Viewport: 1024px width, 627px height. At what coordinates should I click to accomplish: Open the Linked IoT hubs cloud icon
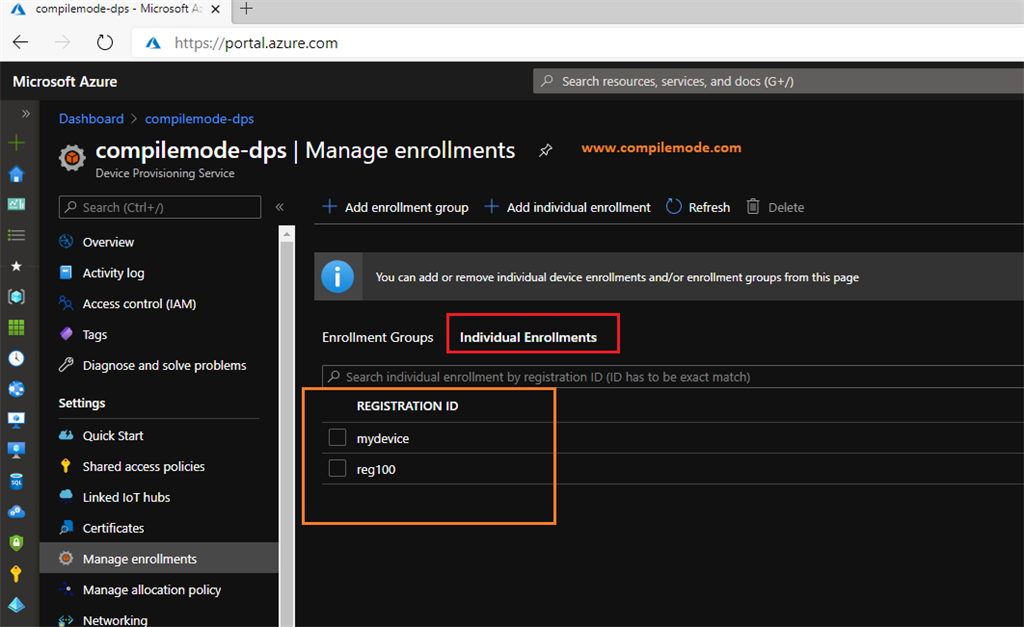coord(65,497)
